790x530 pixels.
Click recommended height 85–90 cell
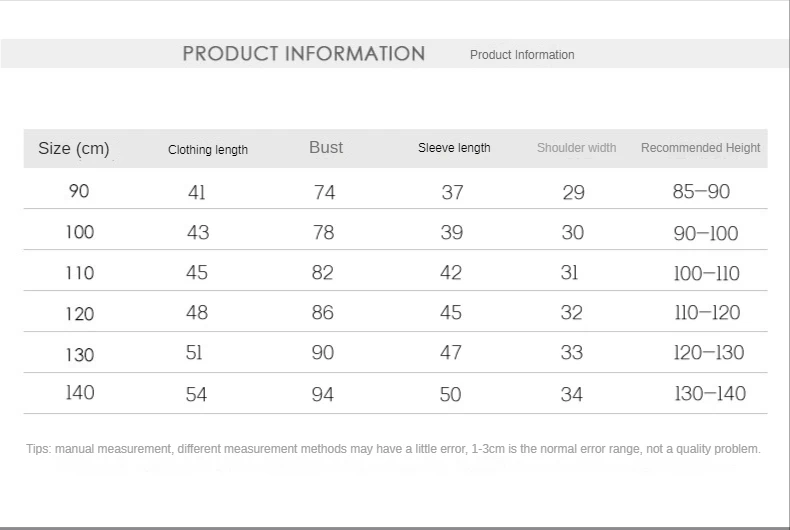pos(701,192)
